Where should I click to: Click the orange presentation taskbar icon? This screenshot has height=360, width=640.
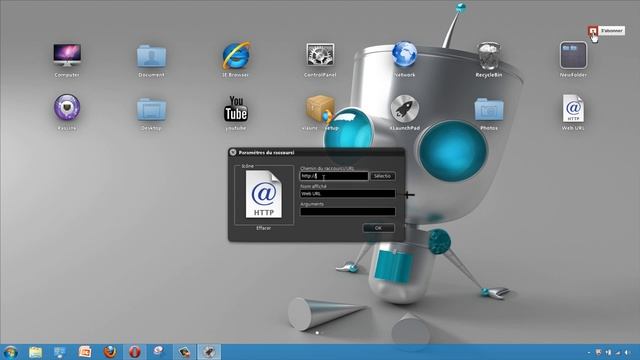[85, 352]
